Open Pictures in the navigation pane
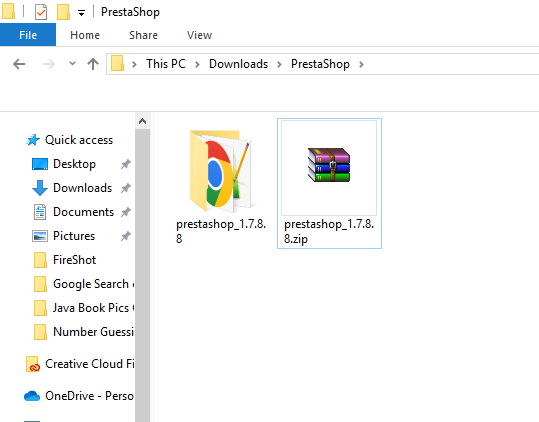The height and width of the screenshot is (422, 539). tap(74, 236)
